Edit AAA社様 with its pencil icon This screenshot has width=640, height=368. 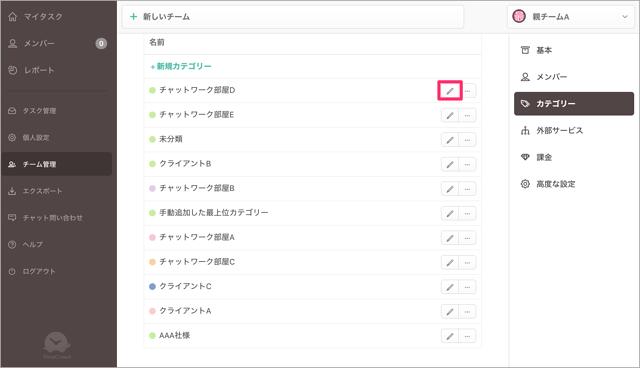(x=450, y=336)
